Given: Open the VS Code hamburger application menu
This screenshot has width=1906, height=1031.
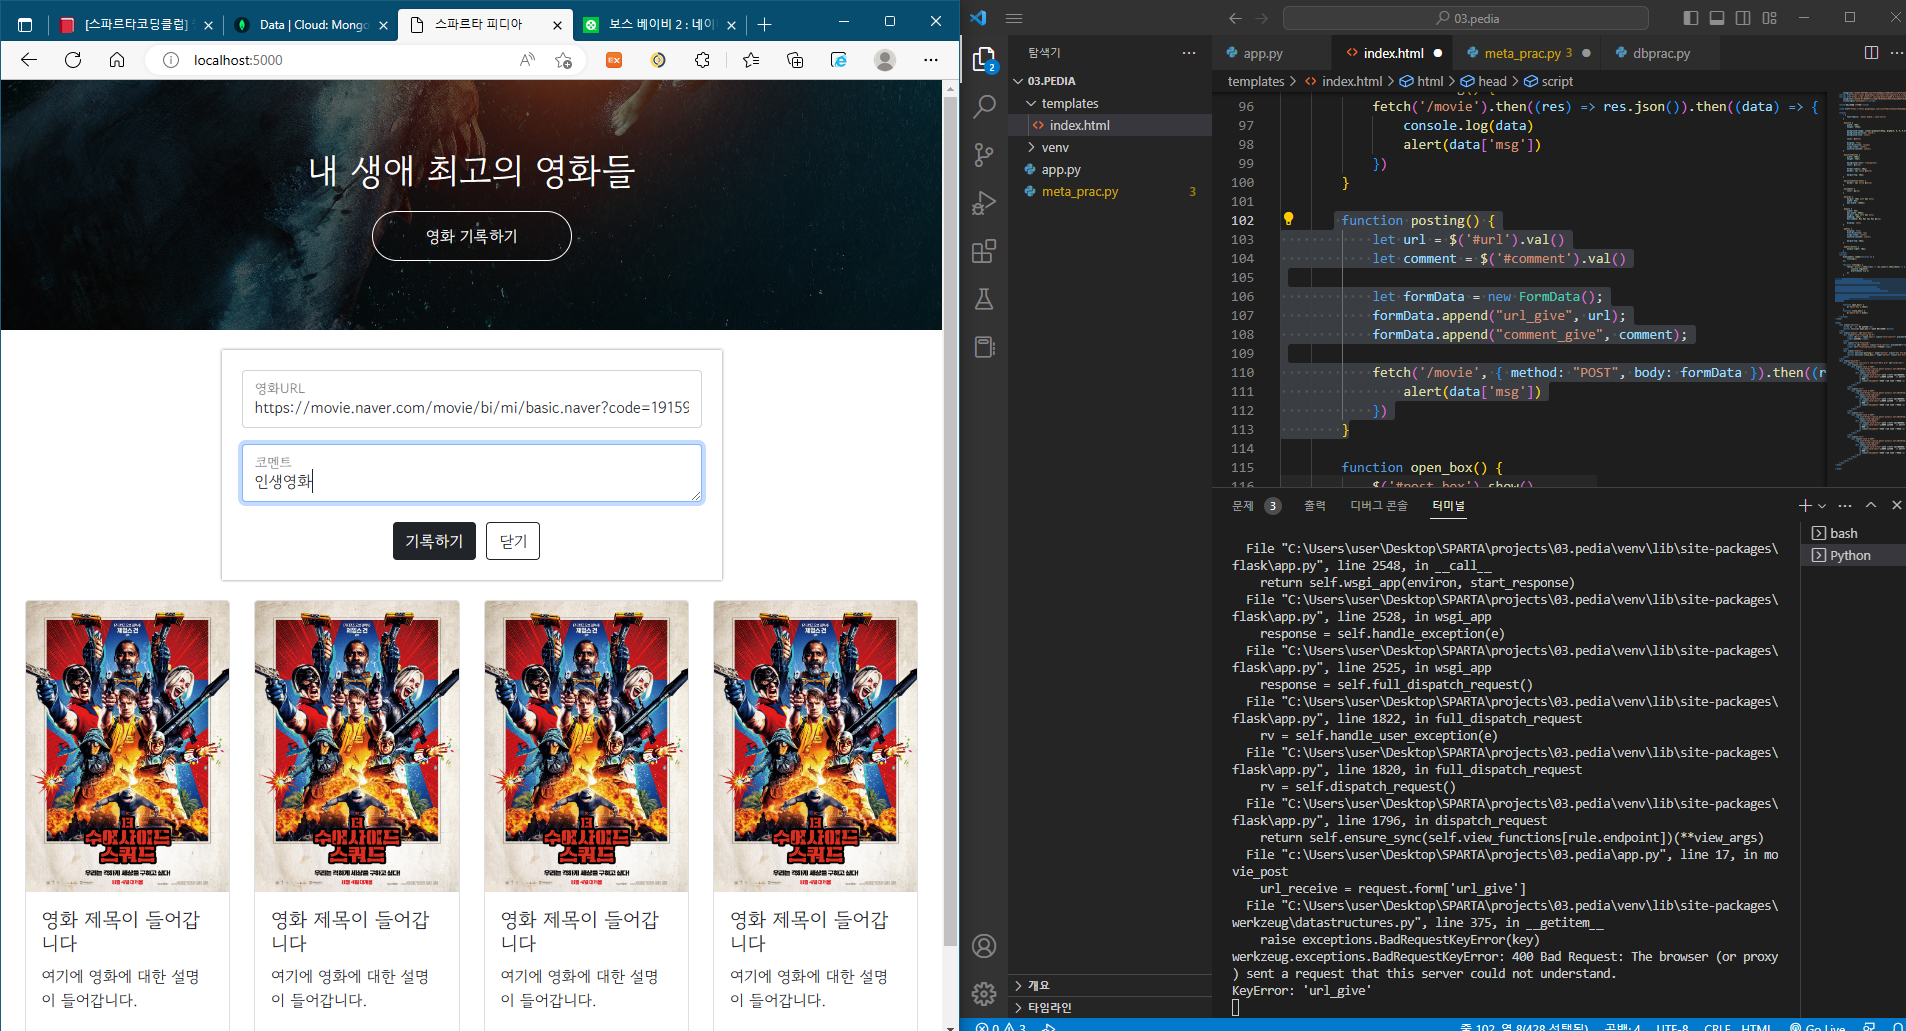Looking at the screenshot, I should 1014,18.
